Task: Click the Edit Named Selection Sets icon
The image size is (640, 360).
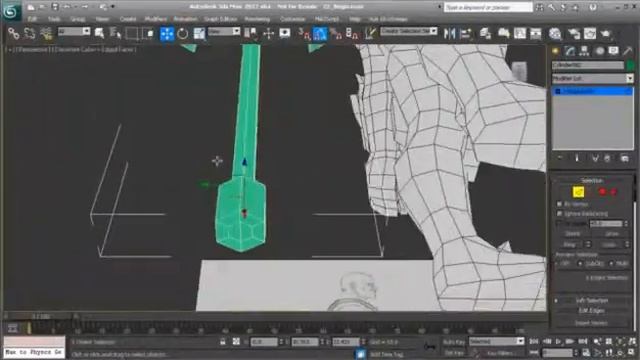Action: pyautogui.click(x=370, y=33)
